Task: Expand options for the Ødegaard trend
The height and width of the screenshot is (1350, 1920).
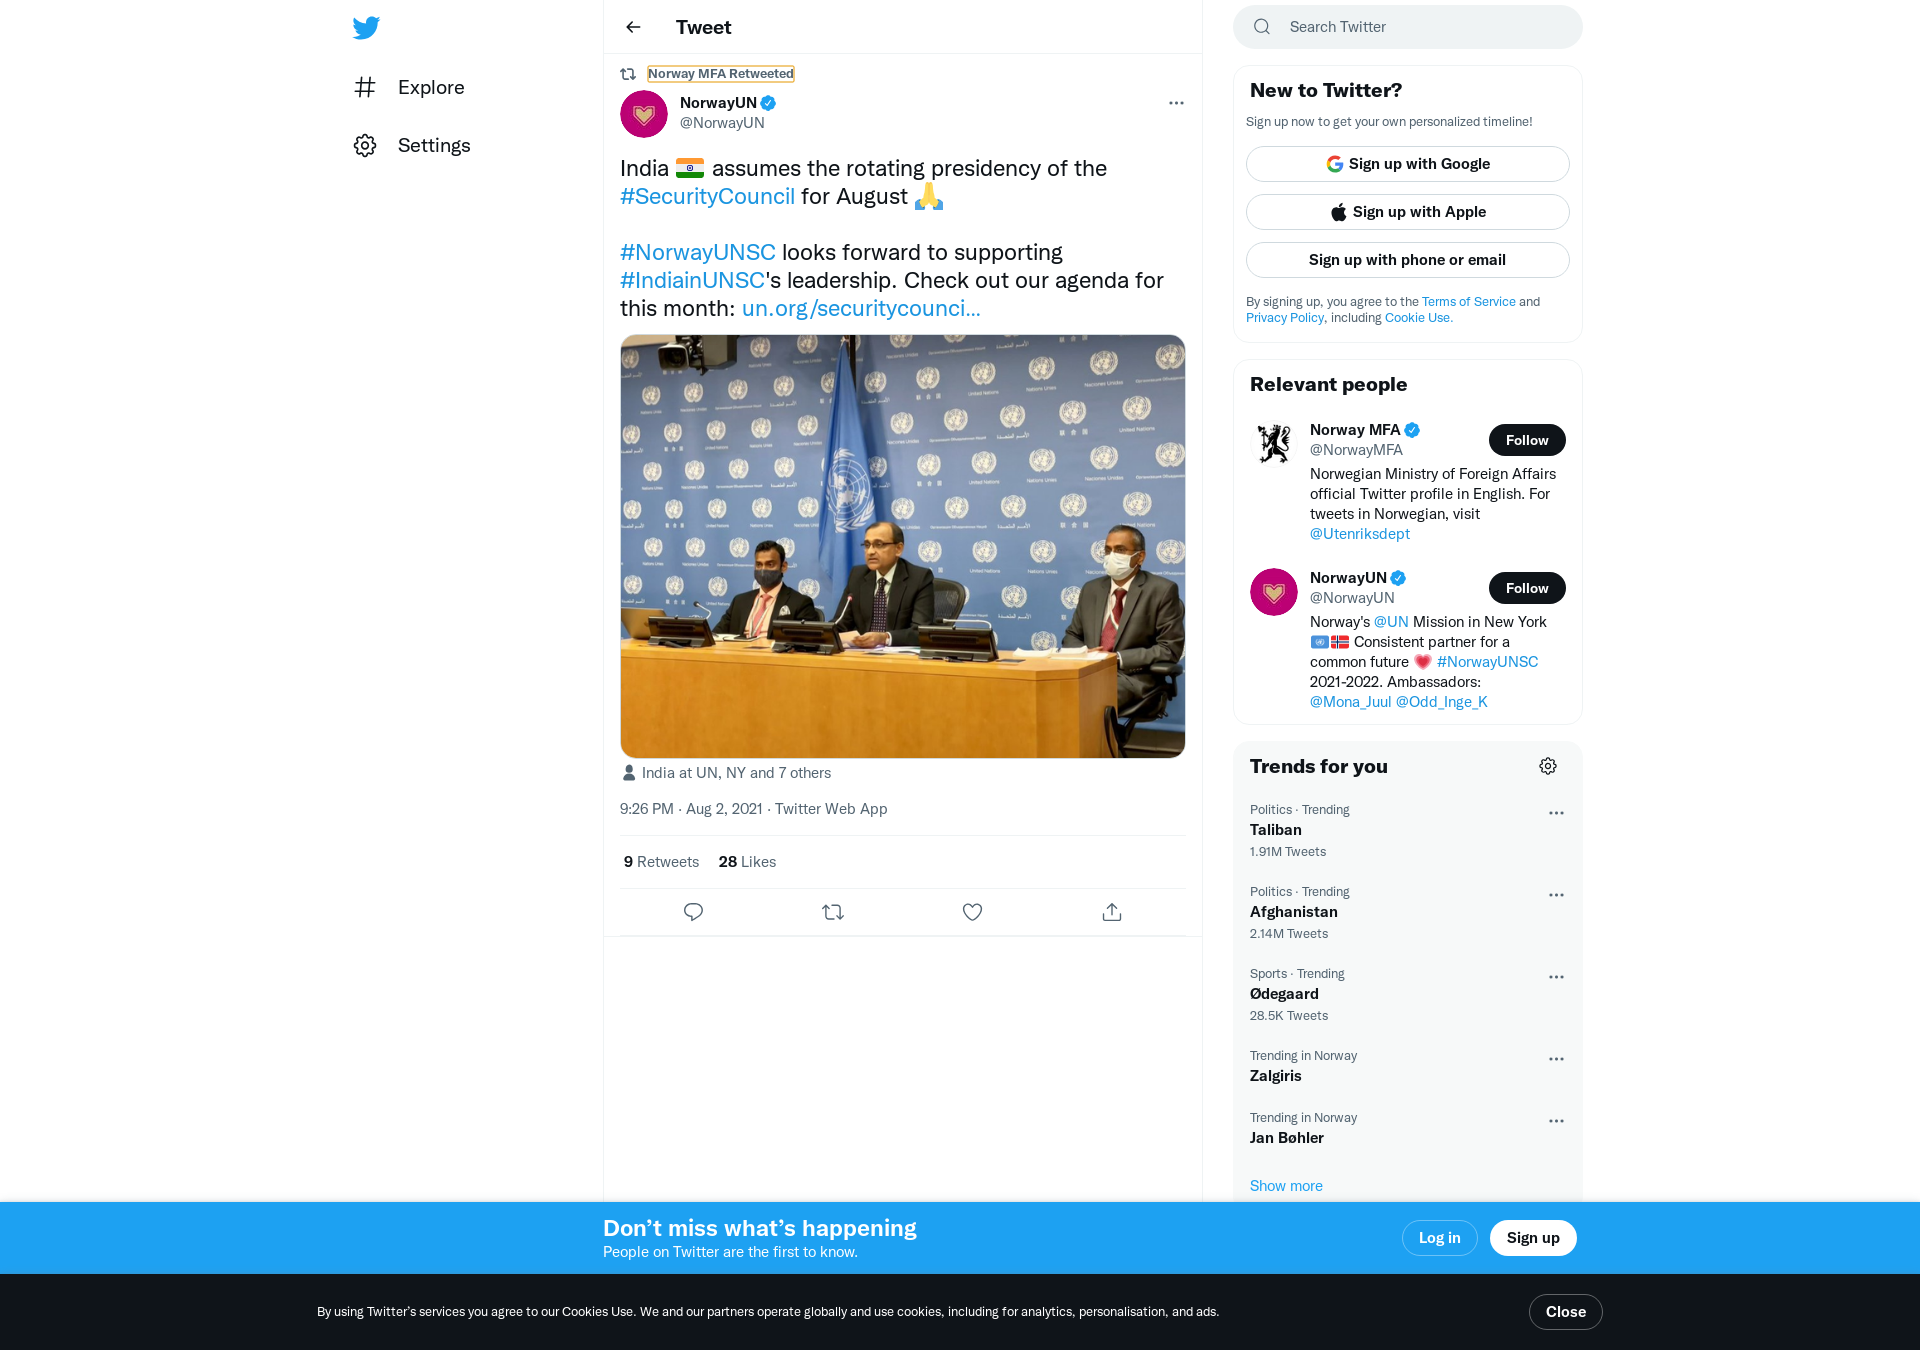Action: [x=1556, y=977]
